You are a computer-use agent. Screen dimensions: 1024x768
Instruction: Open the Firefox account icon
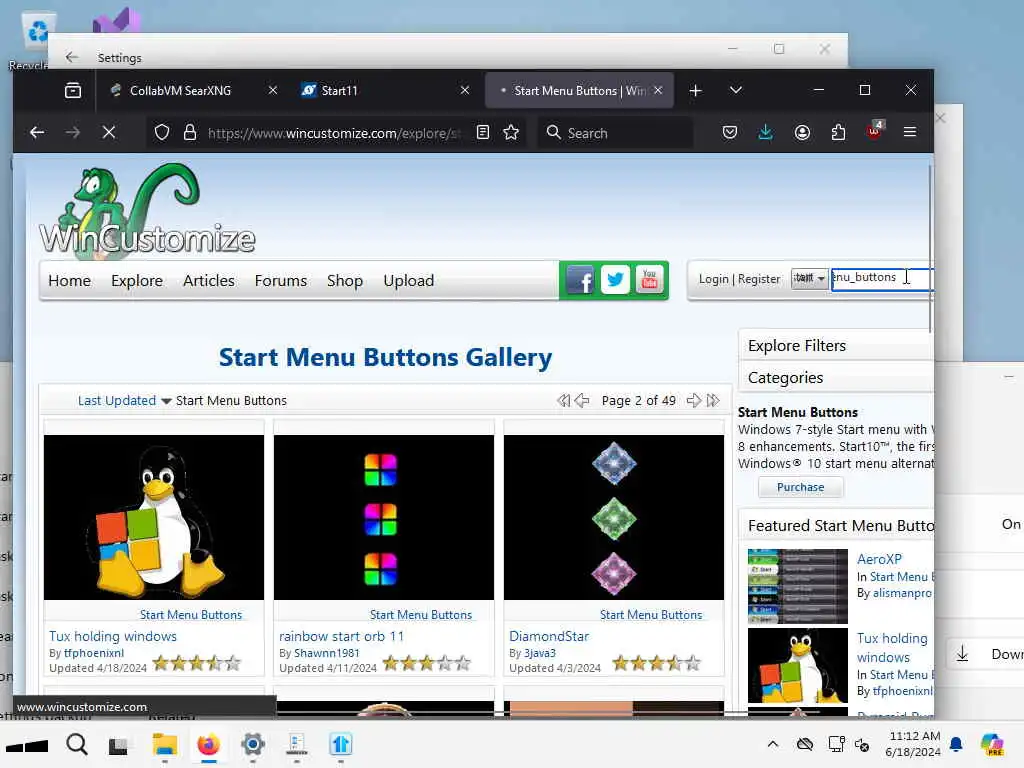(x=803, y=133)
